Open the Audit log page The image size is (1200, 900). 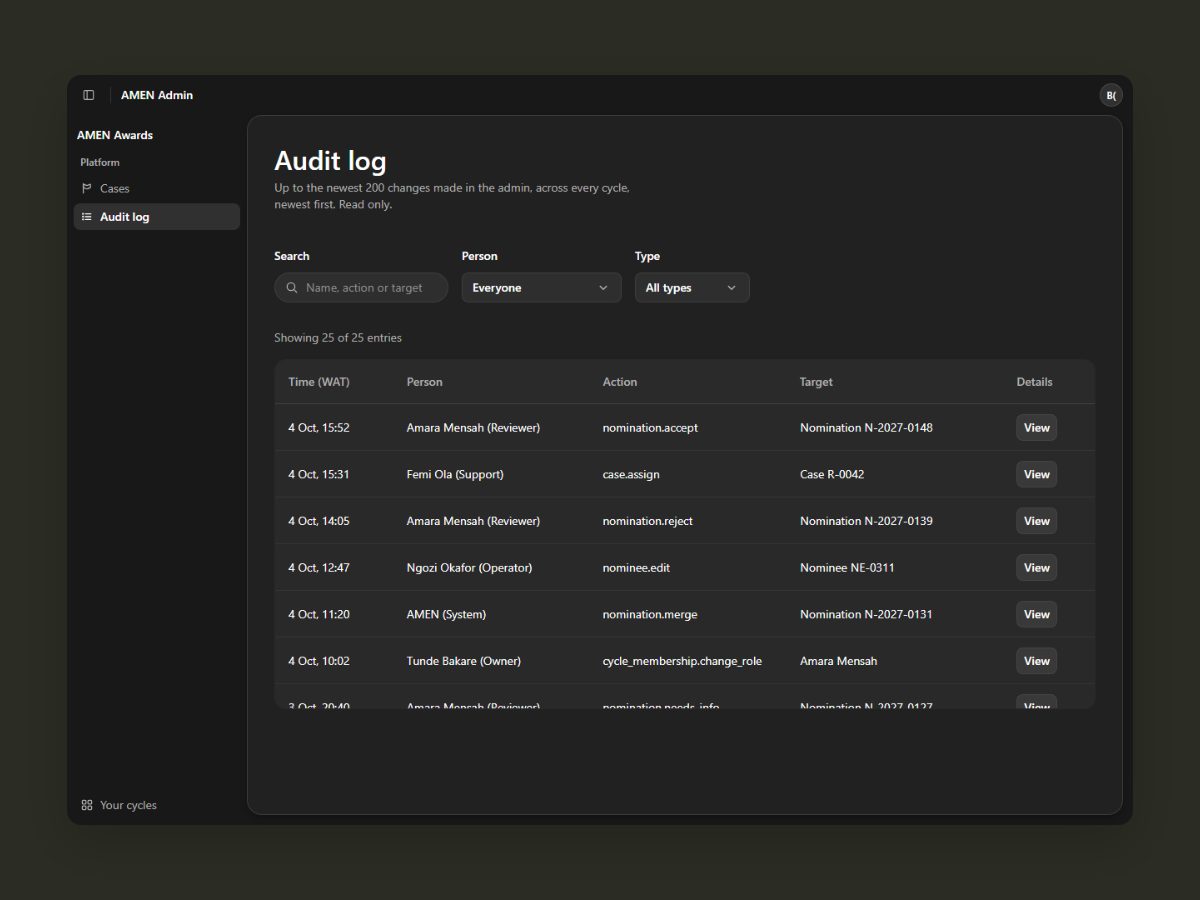157,217
